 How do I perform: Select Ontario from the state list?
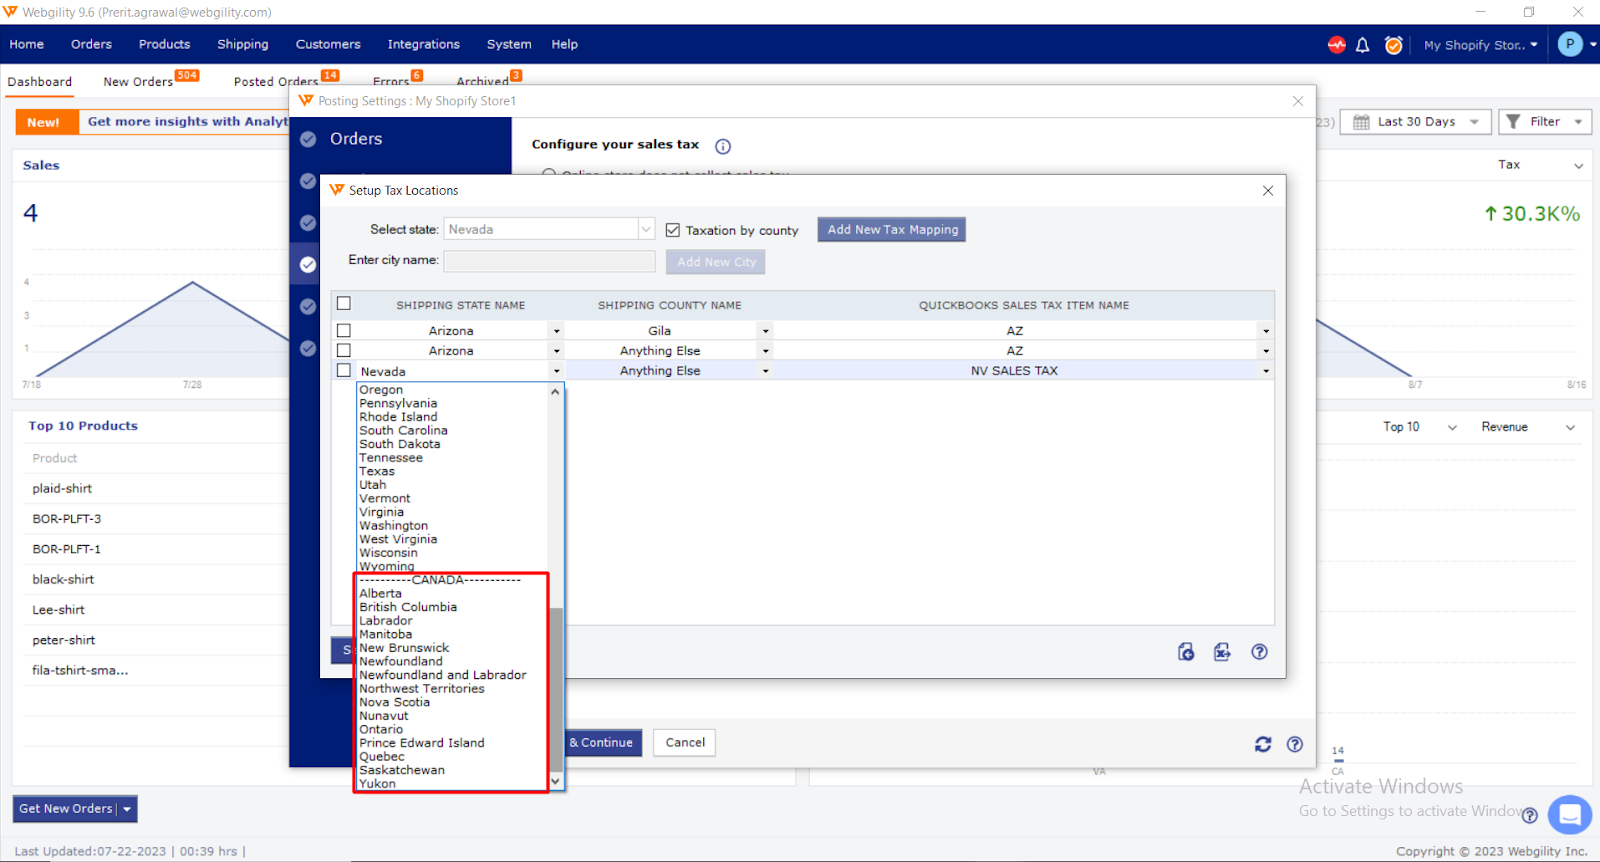[x=381, y=730]
